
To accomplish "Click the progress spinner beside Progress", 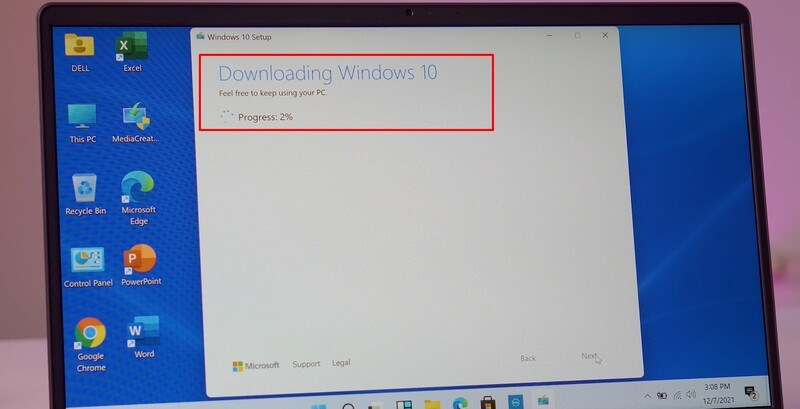I will [226, 117].
